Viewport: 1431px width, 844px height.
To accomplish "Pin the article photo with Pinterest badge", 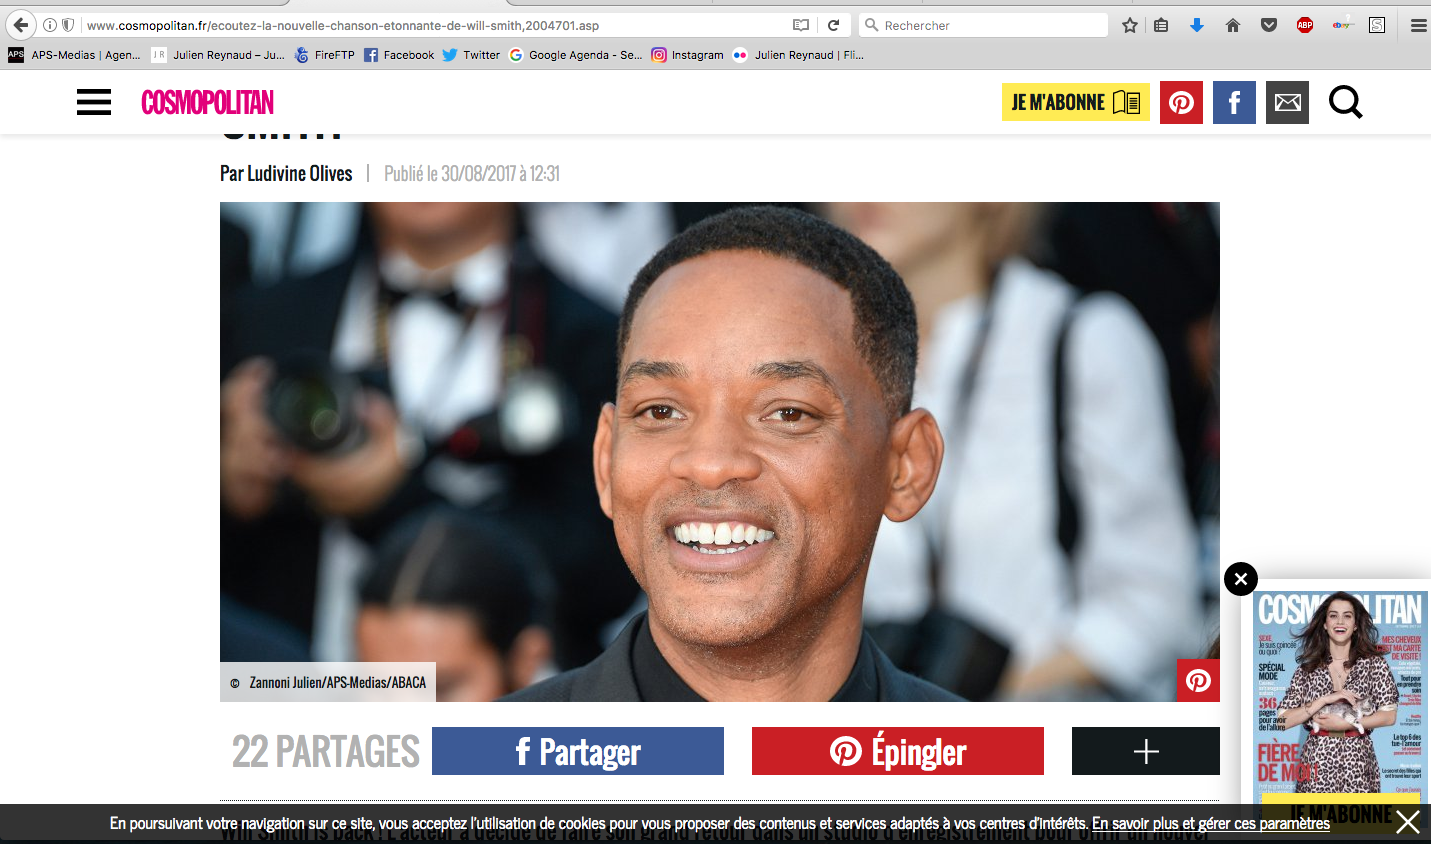I will [1198, 680].
